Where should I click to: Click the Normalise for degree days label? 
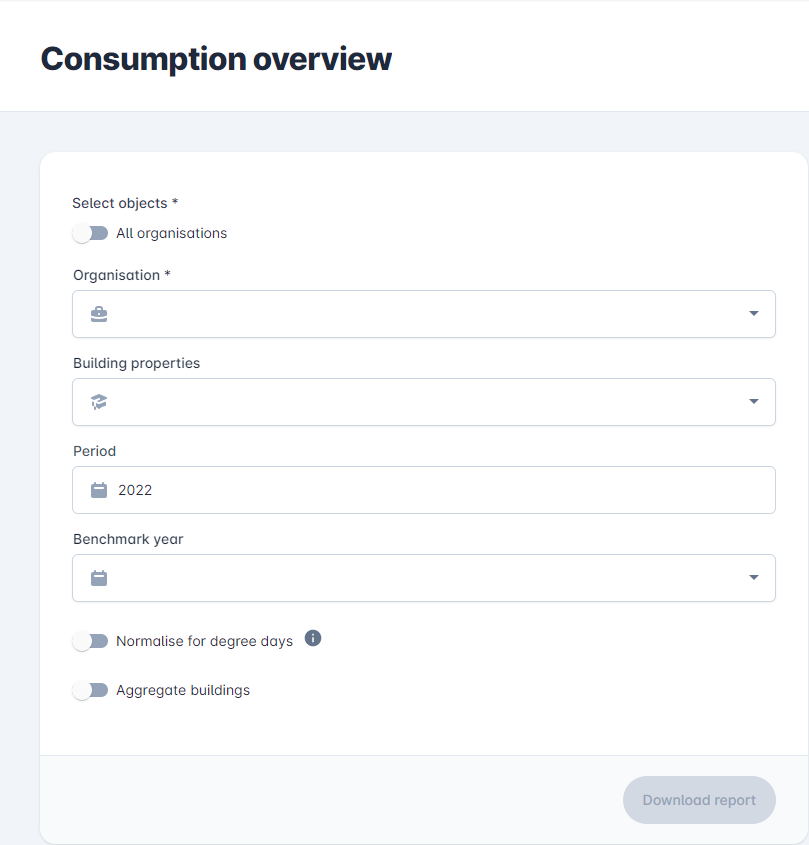(x=204, y=641)
